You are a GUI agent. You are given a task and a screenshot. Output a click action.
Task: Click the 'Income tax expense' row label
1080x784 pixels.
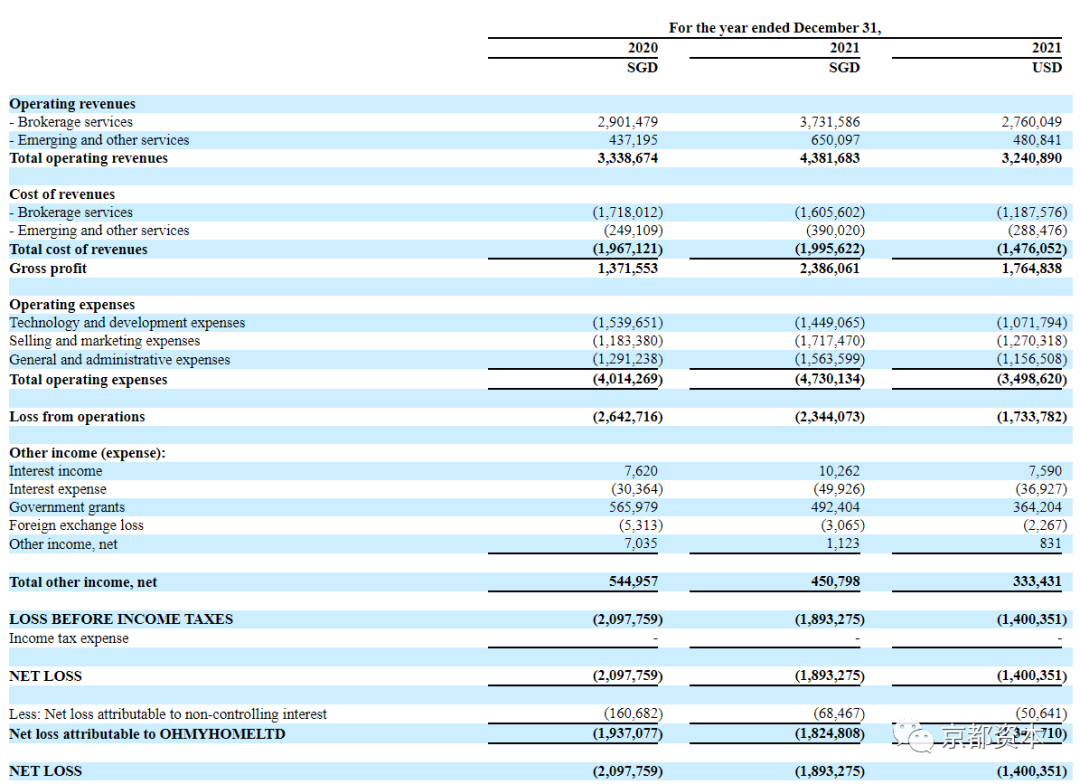(x=69, y=639)
